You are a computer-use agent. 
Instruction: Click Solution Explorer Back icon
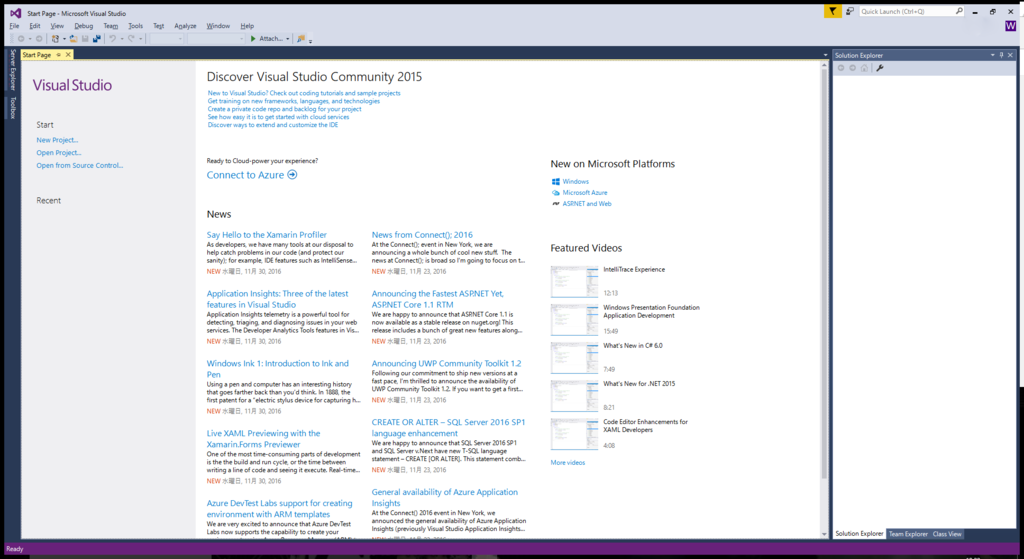pos(840,68)
